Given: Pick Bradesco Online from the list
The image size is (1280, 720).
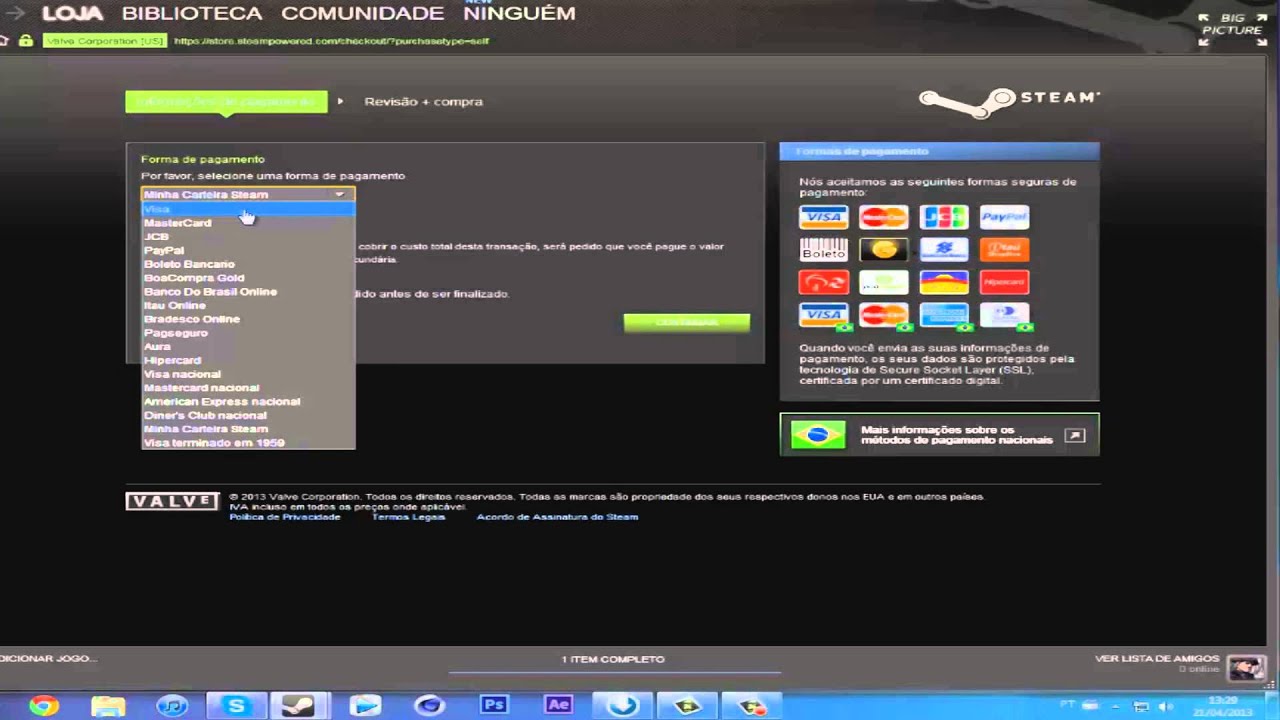Looking at the screenshot, I should pyautogui.click(x=248, y=319).
